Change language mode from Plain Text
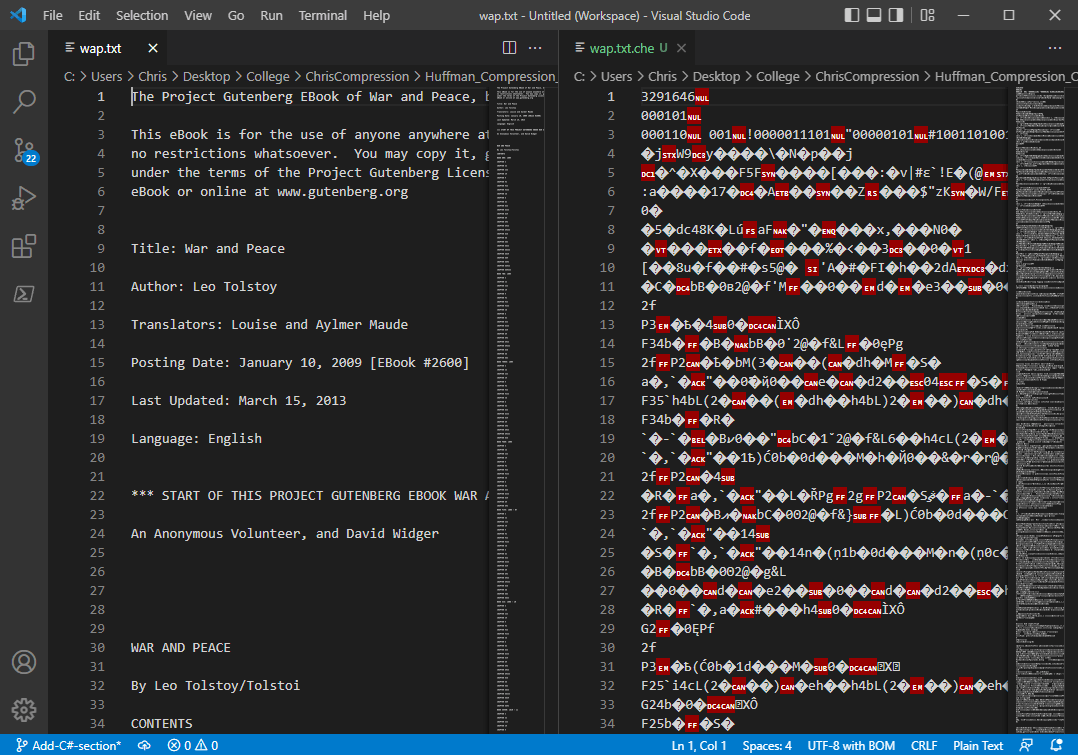Viewport: 1078px width, 755px height. pyautogui.click(x=977, y=745)
